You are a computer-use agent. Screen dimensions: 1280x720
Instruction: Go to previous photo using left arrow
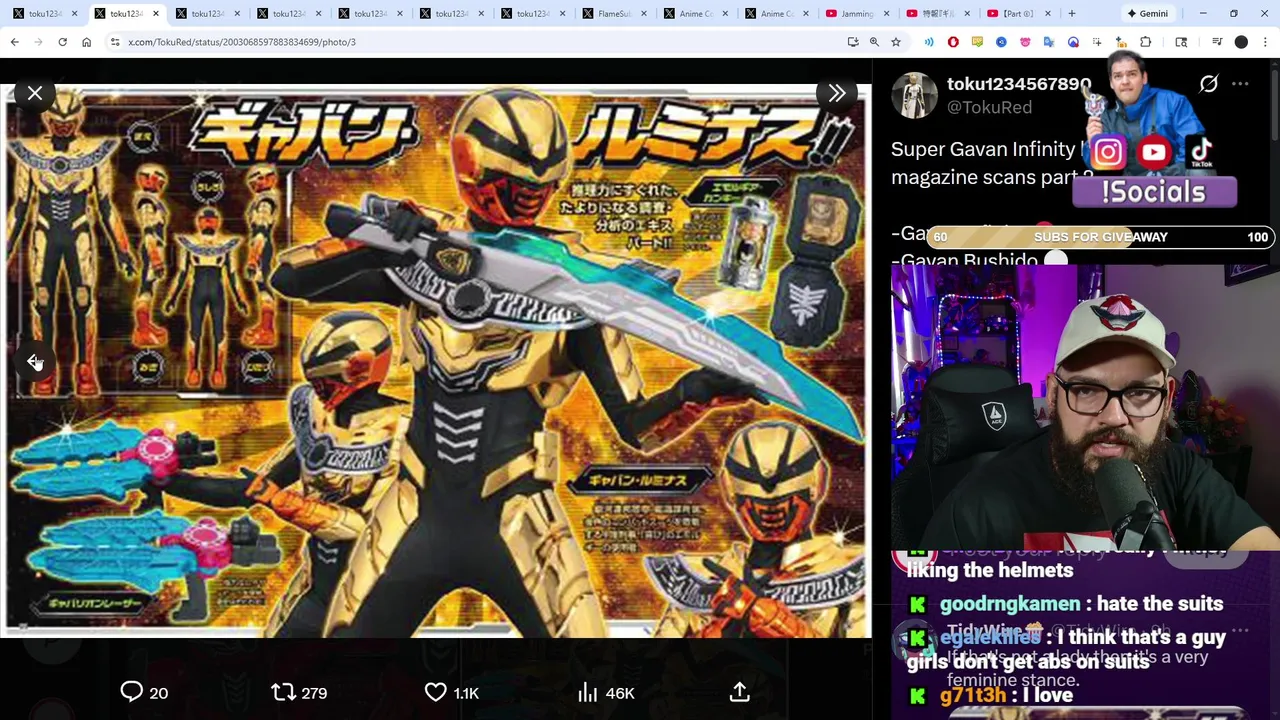click(35, 361)
